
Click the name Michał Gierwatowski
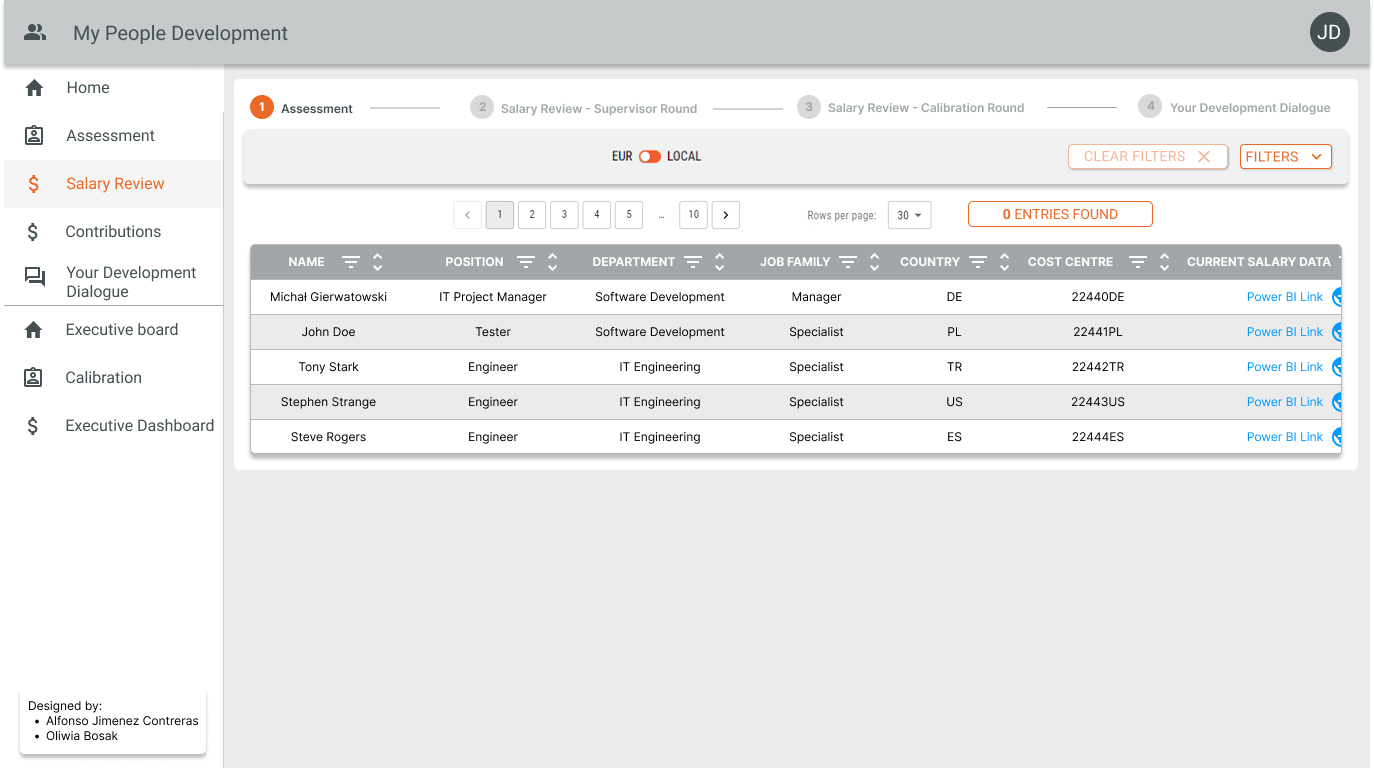tap(328, 297)
